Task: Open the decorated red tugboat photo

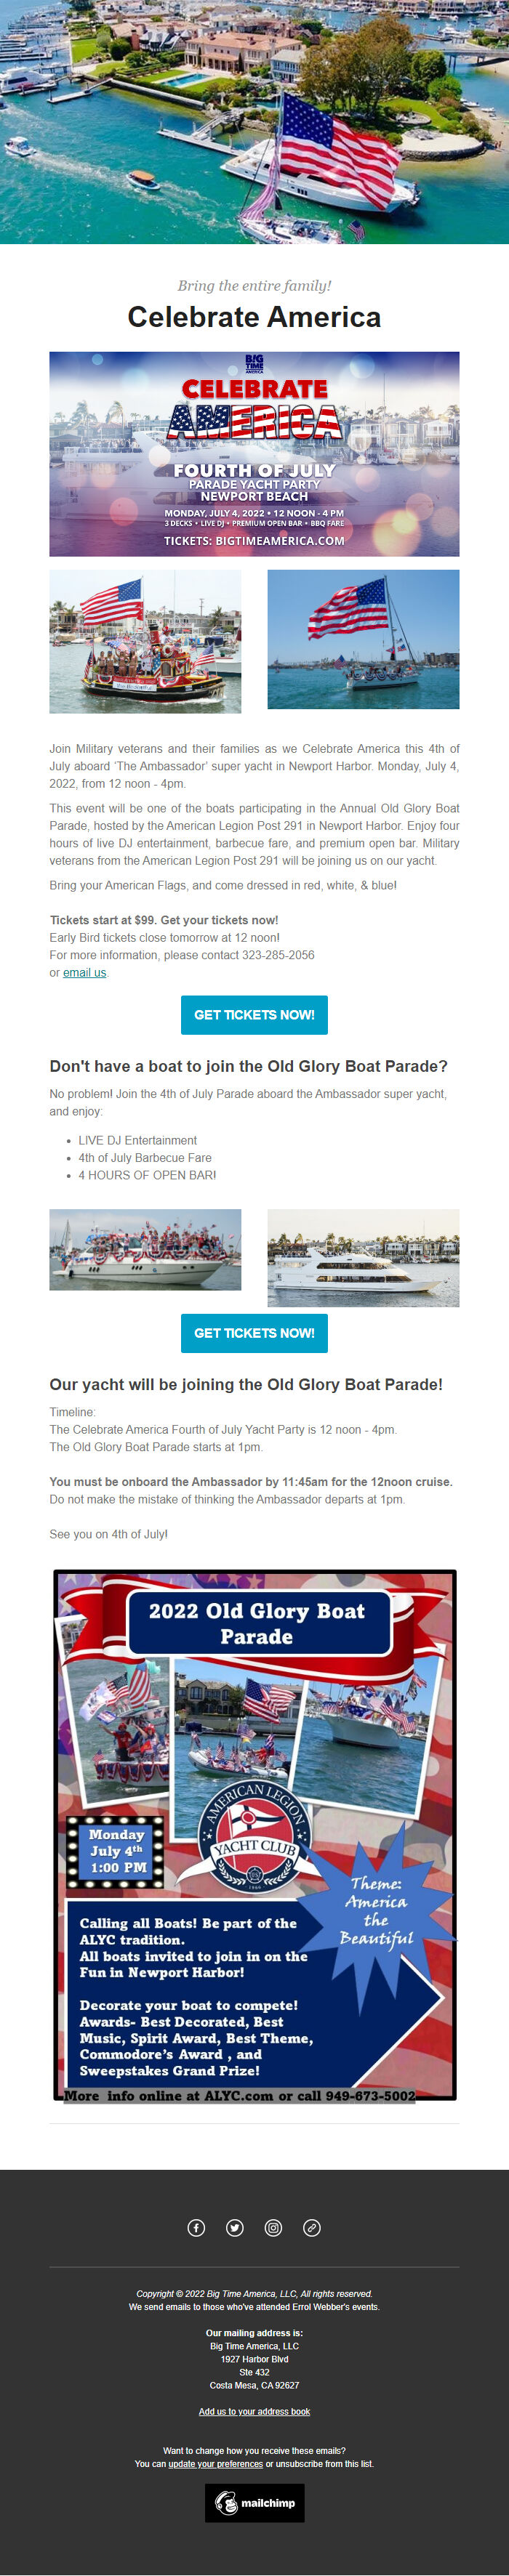Action: (145, 641)
